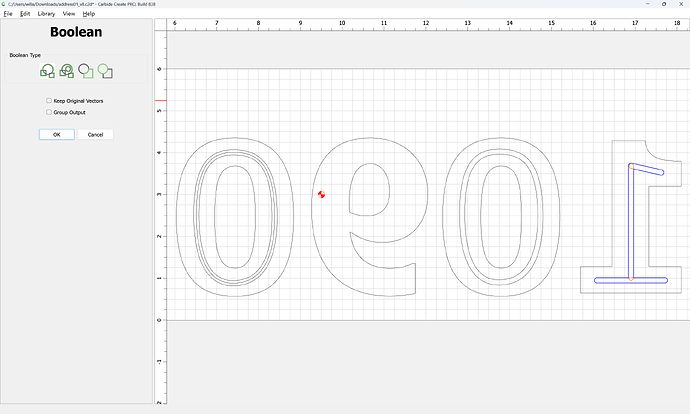Choose the Intersection boolean type icon
Viewport: 690px width, 414px height.
[x=67, y=71]
